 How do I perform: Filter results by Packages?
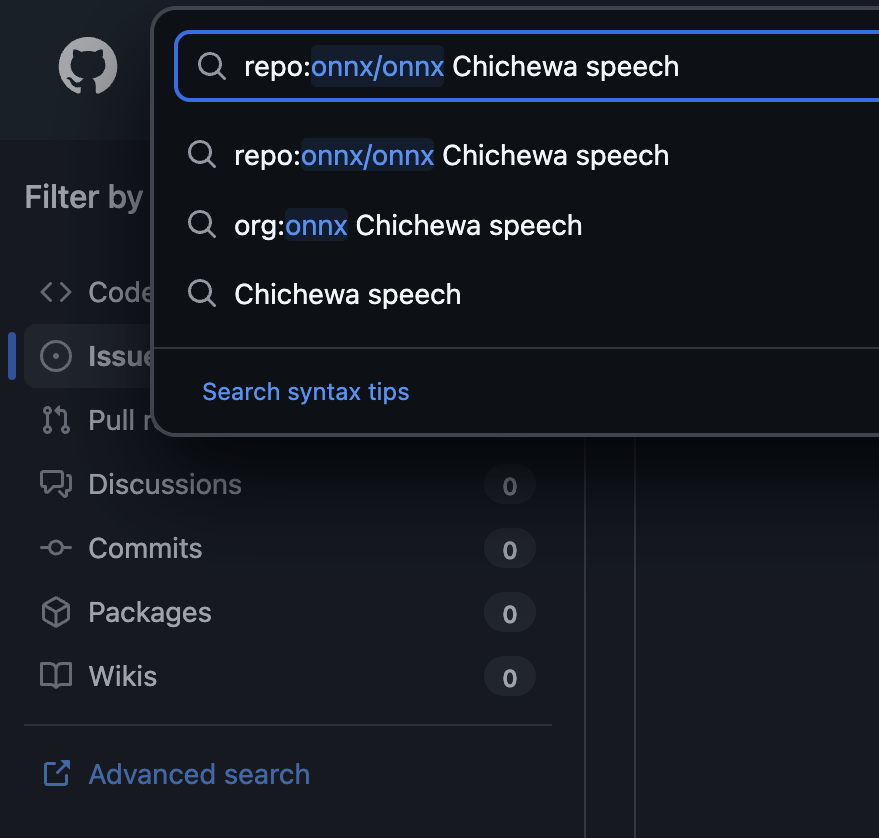150,612
